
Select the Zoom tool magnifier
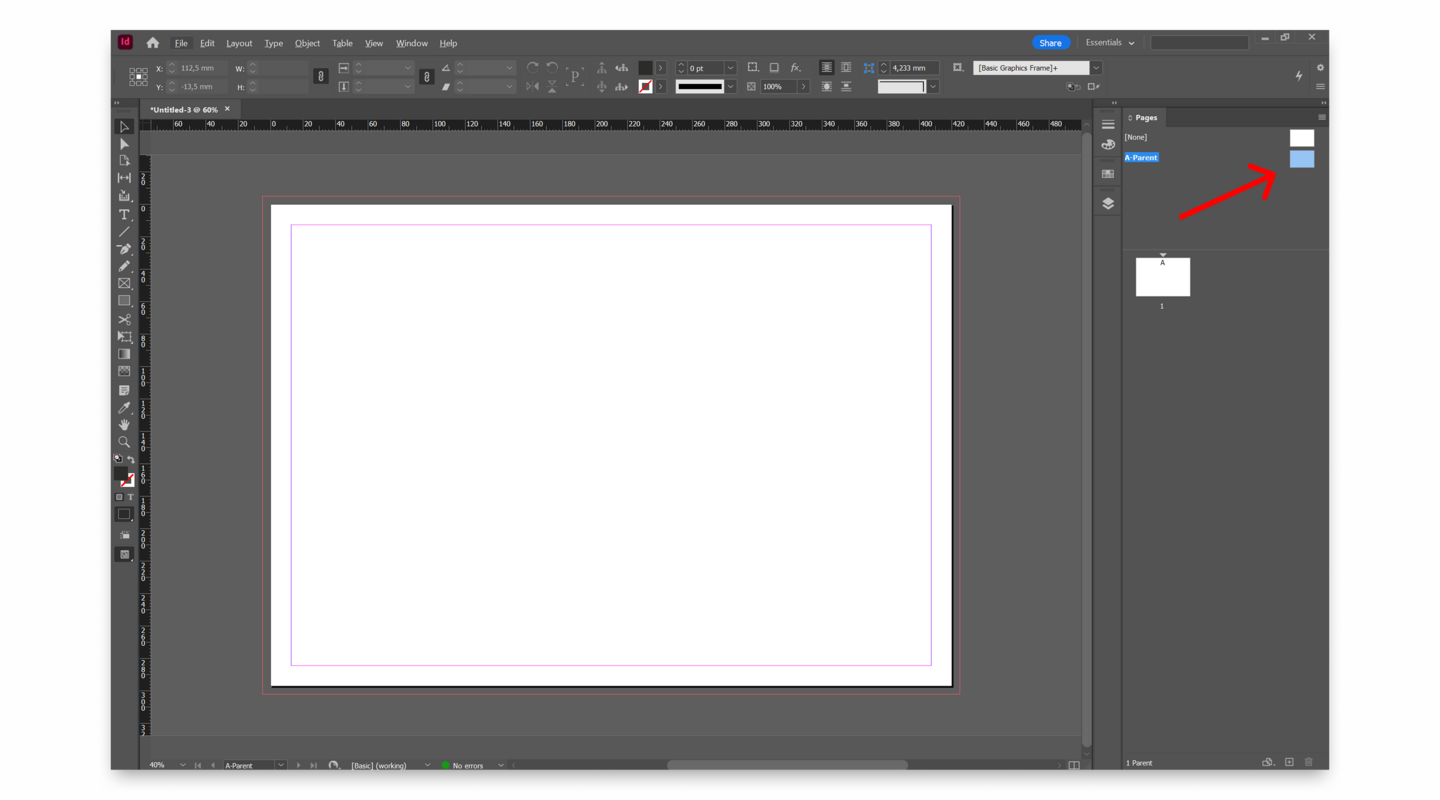[x=124, y=442]
